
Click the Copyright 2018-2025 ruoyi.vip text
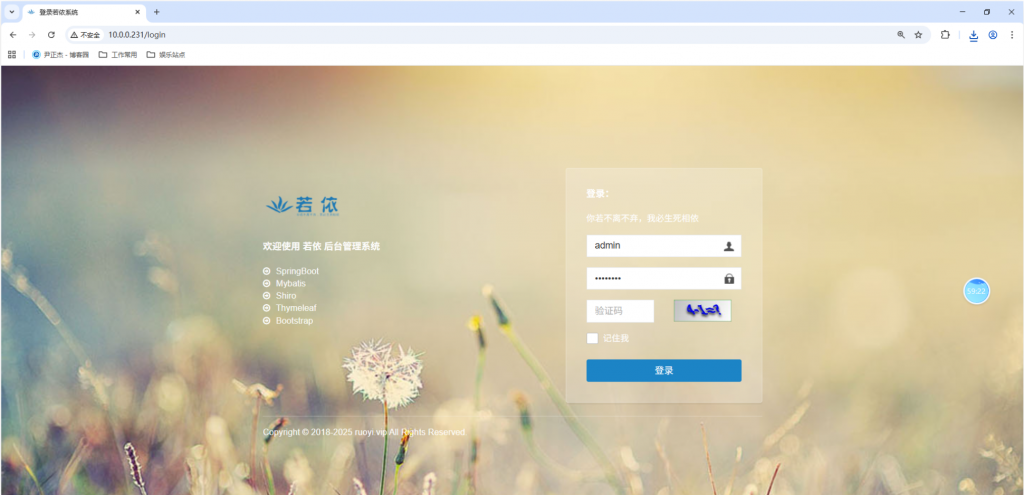click(364, 432)
